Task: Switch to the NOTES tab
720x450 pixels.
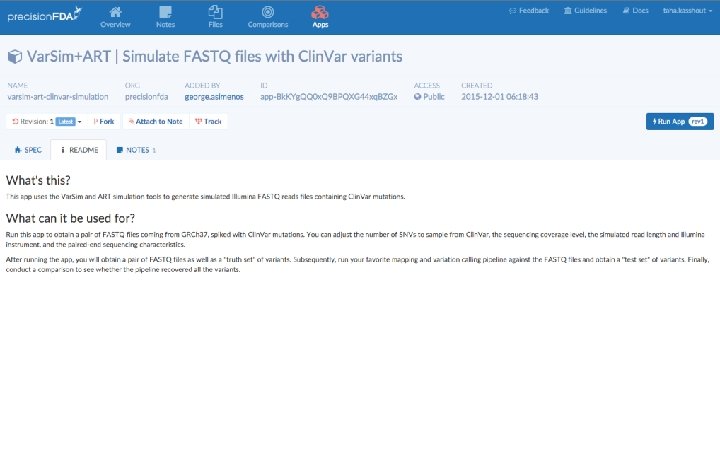Action: 136,150
